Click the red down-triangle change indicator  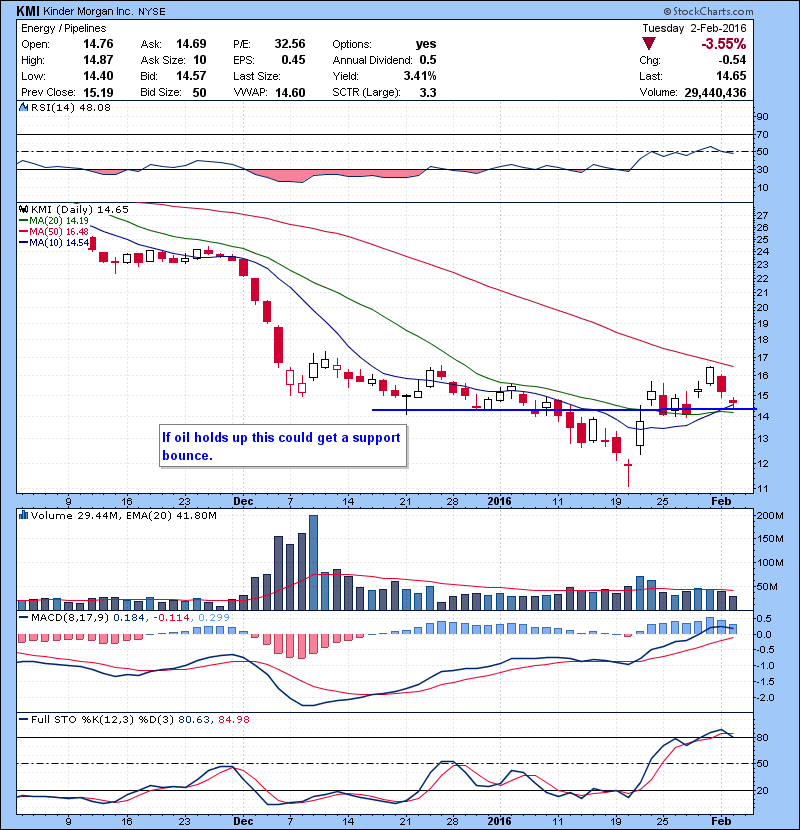point(649,43)
